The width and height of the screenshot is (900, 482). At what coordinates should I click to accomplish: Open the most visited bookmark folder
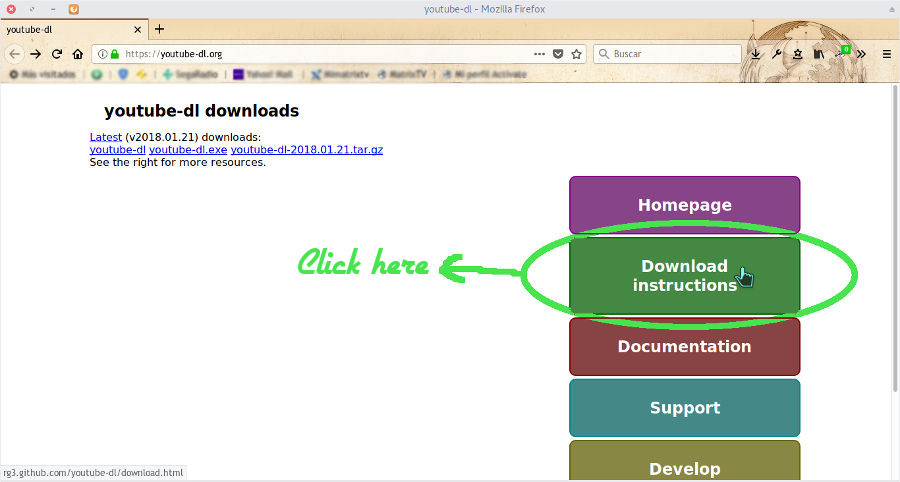click(x=42, y=75)
